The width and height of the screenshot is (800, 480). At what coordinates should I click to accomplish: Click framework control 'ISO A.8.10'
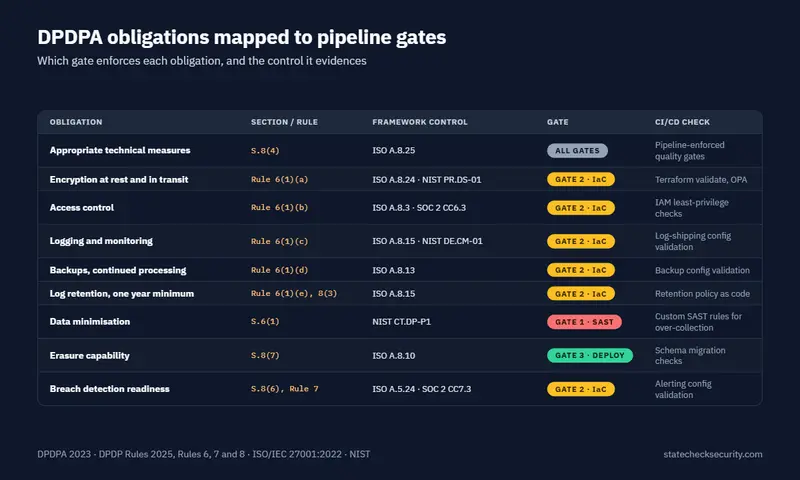[393, 356]
